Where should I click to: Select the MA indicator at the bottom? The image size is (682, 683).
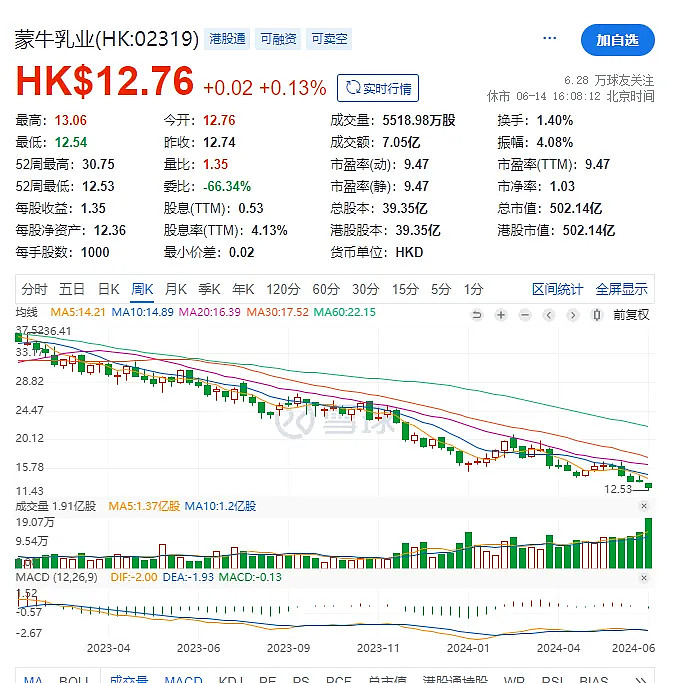coord(33,680)
